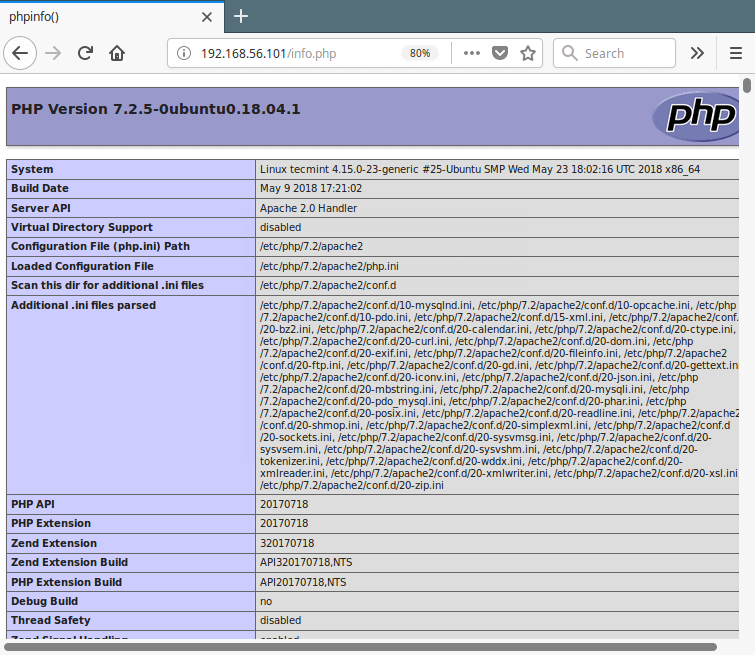755x655 pixels.
Task: Click the Apache 2.0 Handler value
Action: click(309, 208)
